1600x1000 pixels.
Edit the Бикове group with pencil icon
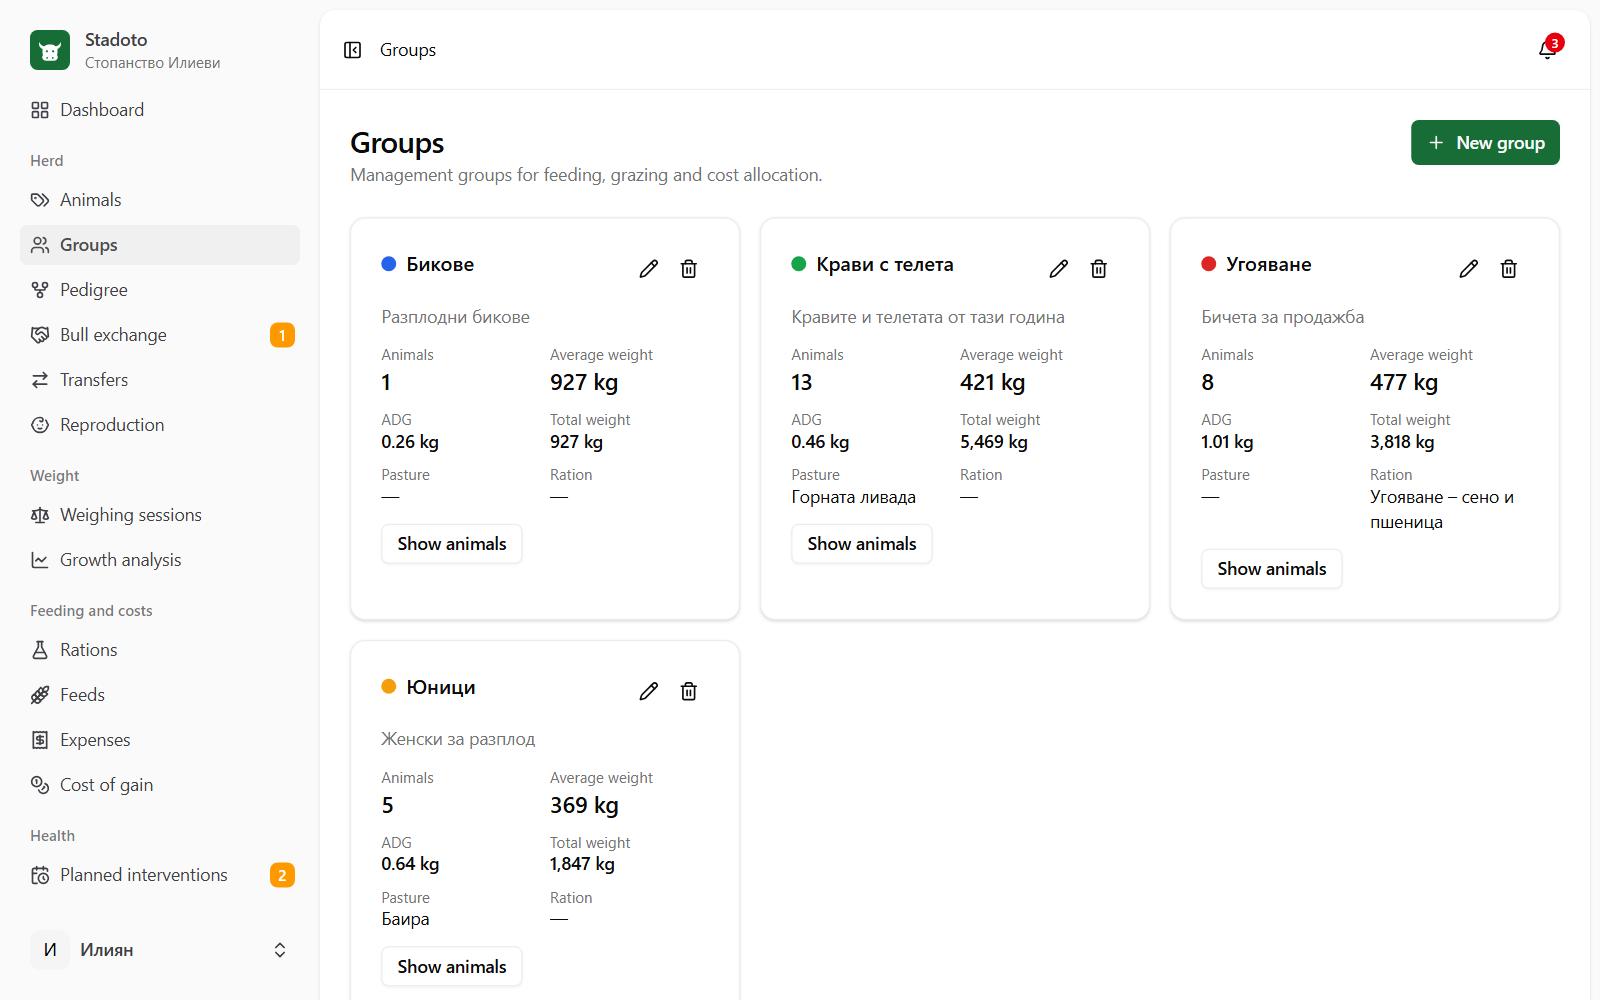[649, 268]
